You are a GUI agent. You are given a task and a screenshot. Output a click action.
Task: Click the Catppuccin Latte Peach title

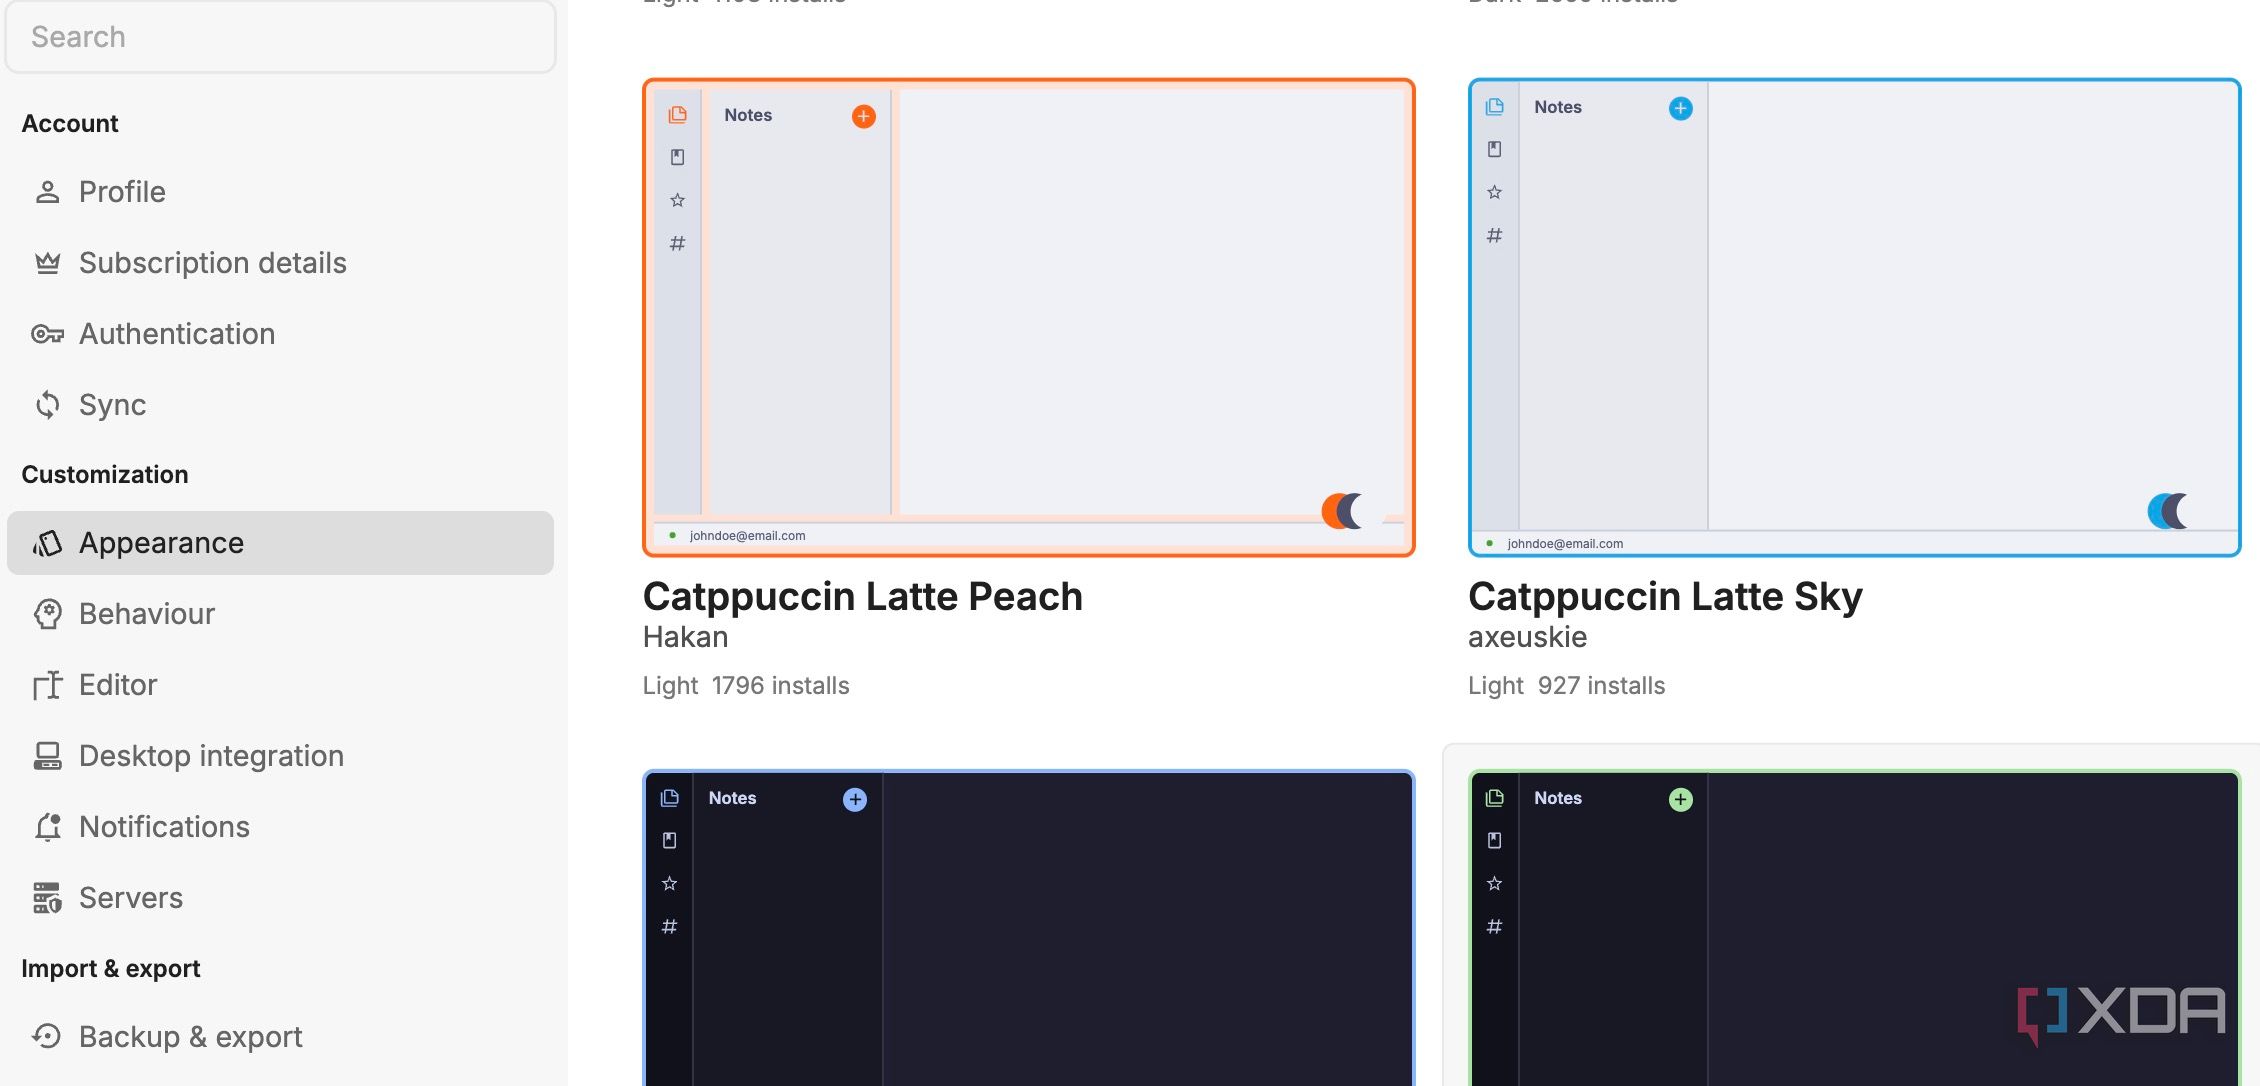coord(862,596)
